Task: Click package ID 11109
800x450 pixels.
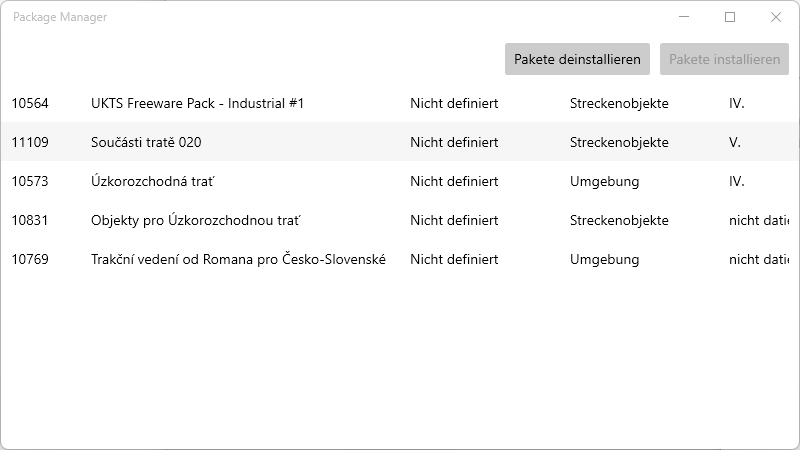Action: [x=30, y=142]
